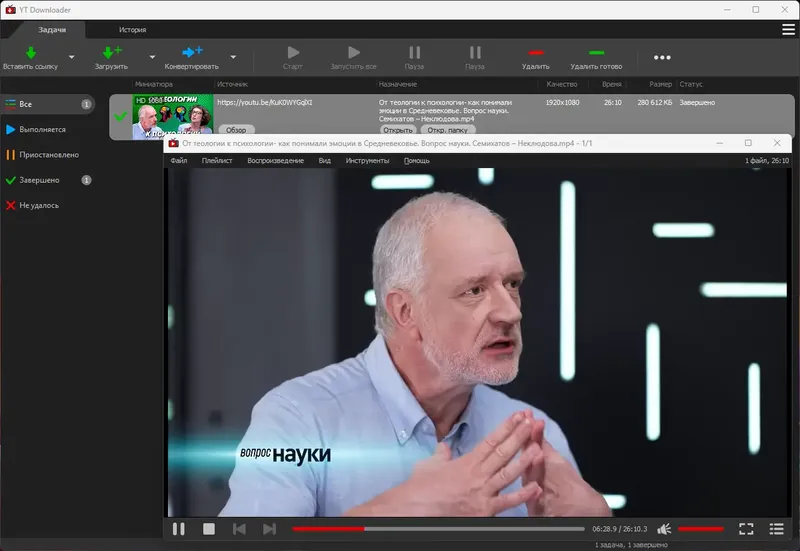Click the player window title bar icon
800x551 pixels.
tap(173, 143)
